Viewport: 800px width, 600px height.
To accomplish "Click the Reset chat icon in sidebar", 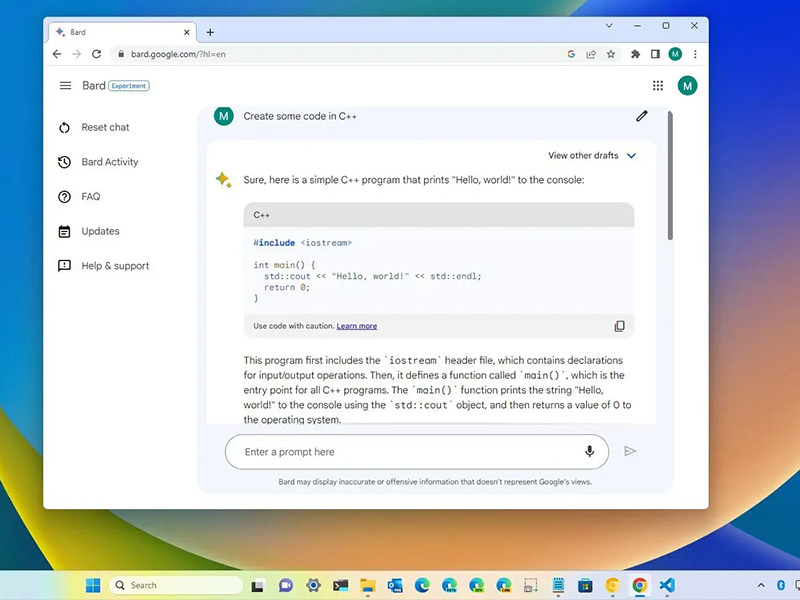I will pos(64,128).
